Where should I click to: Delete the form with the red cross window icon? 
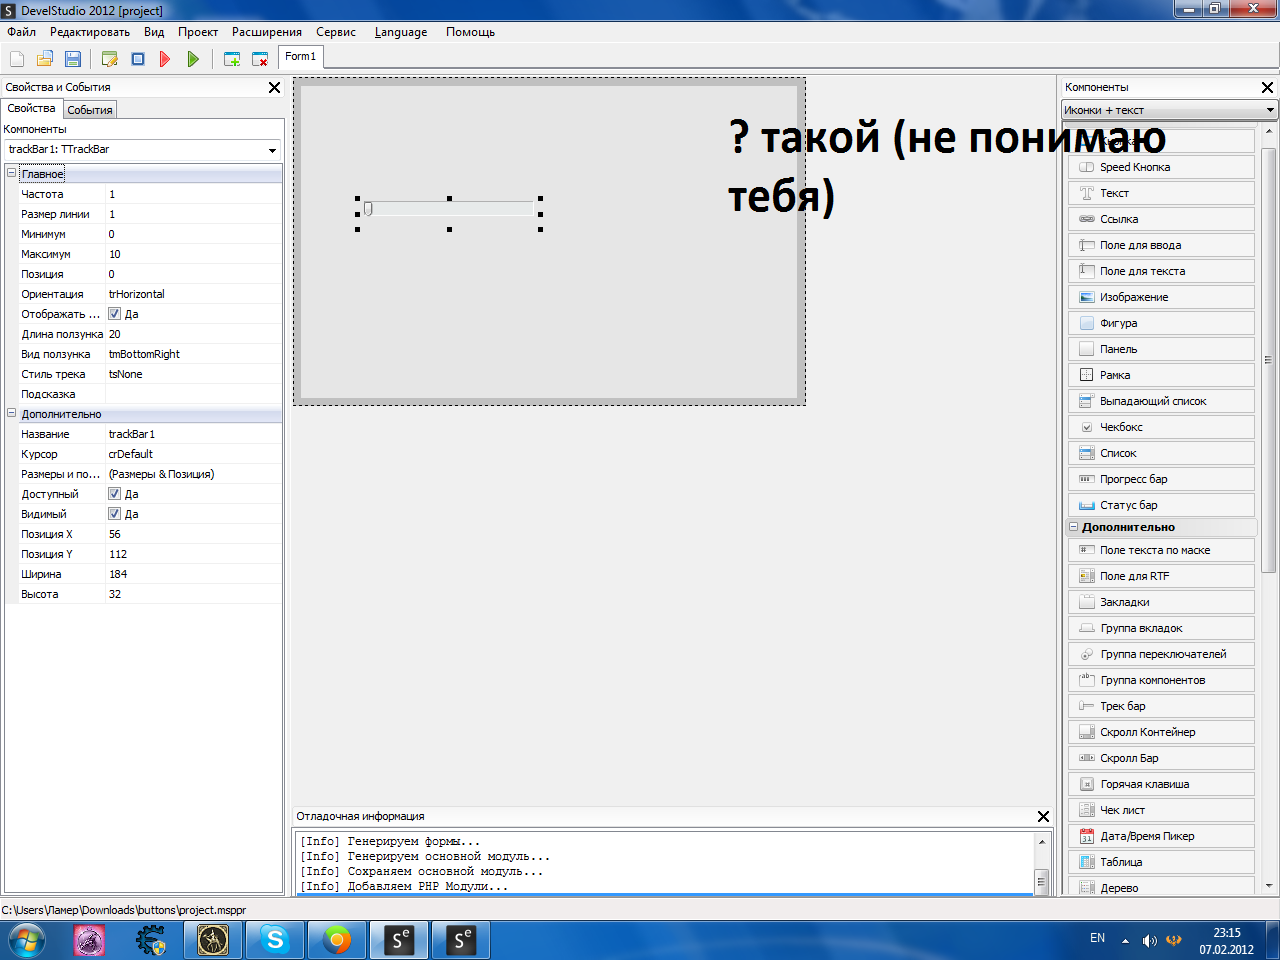[x=260, y=59]
